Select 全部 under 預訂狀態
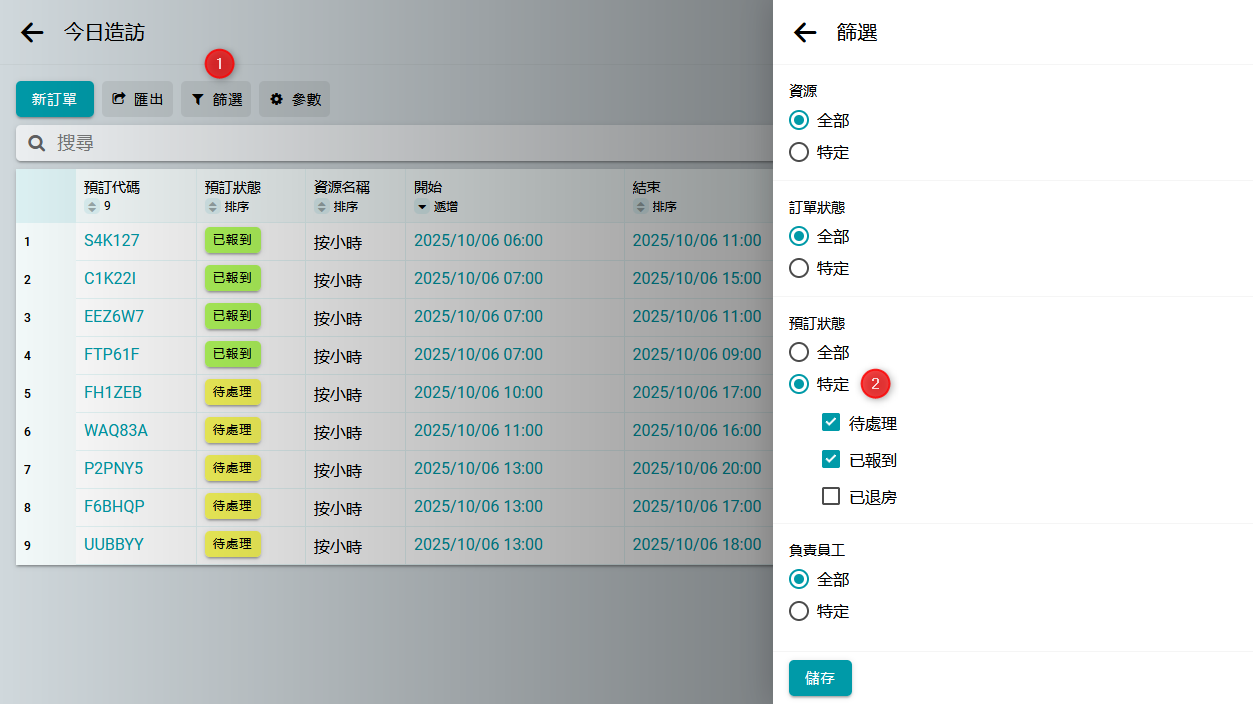The height and width of the screenshot is (704, 1253). pos(799,352)
